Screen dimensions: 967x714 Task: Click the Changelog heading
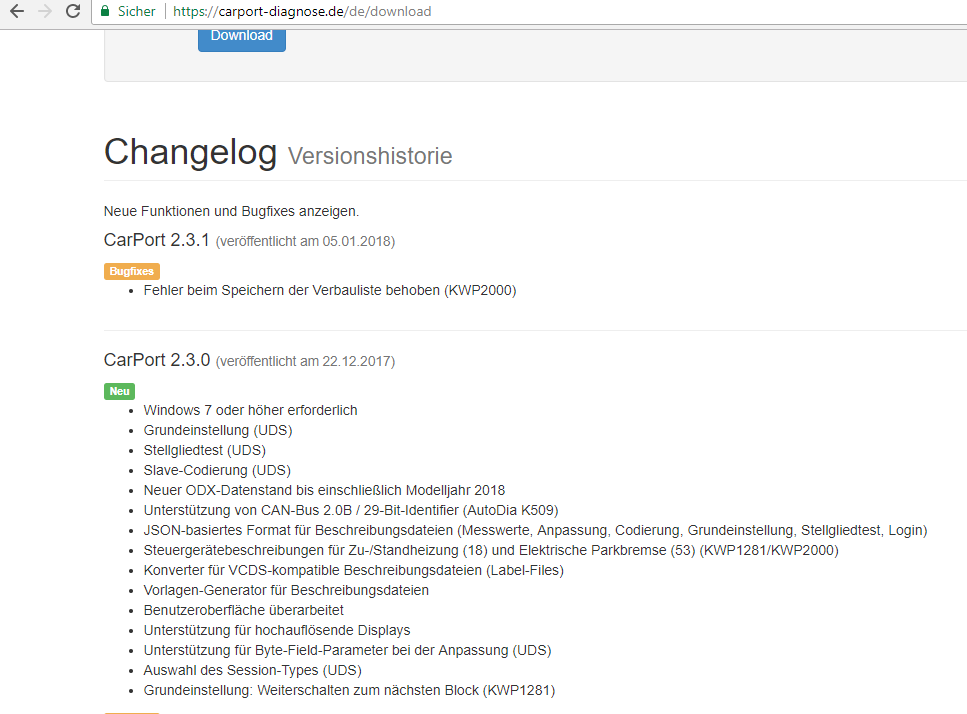coord(190,152)
